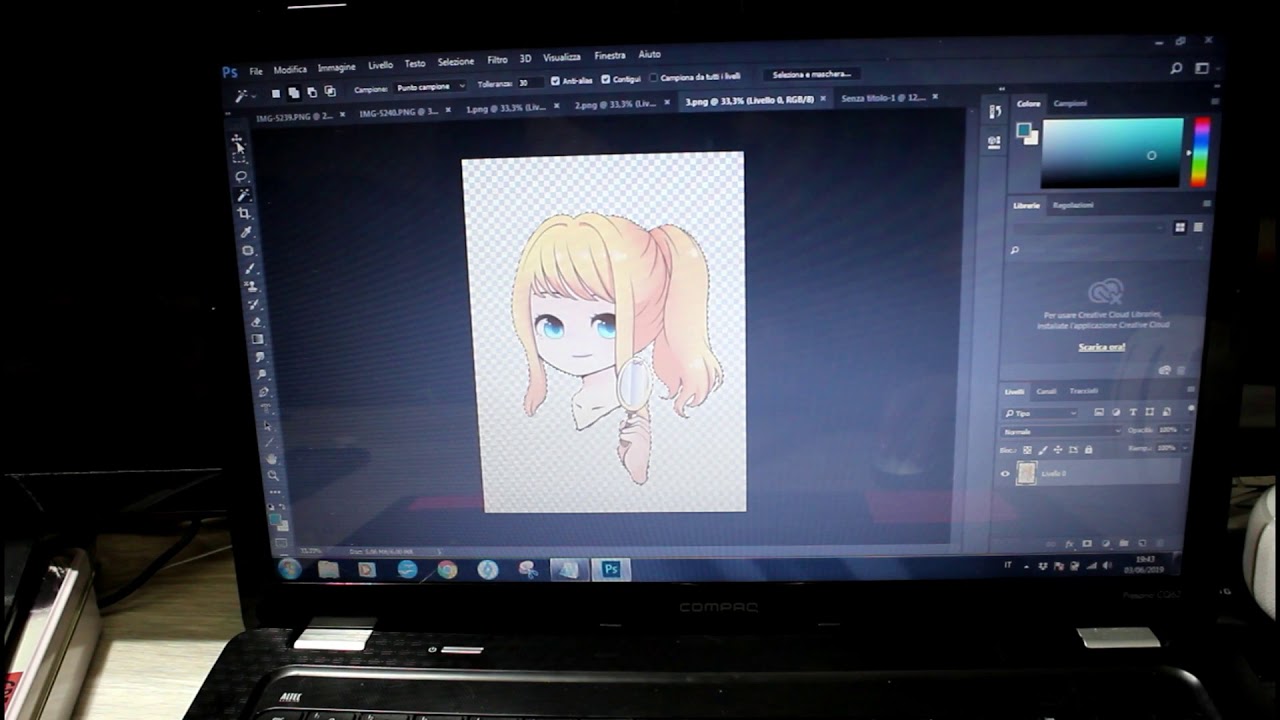Switch to the Canali tab

coord(1046,391)
